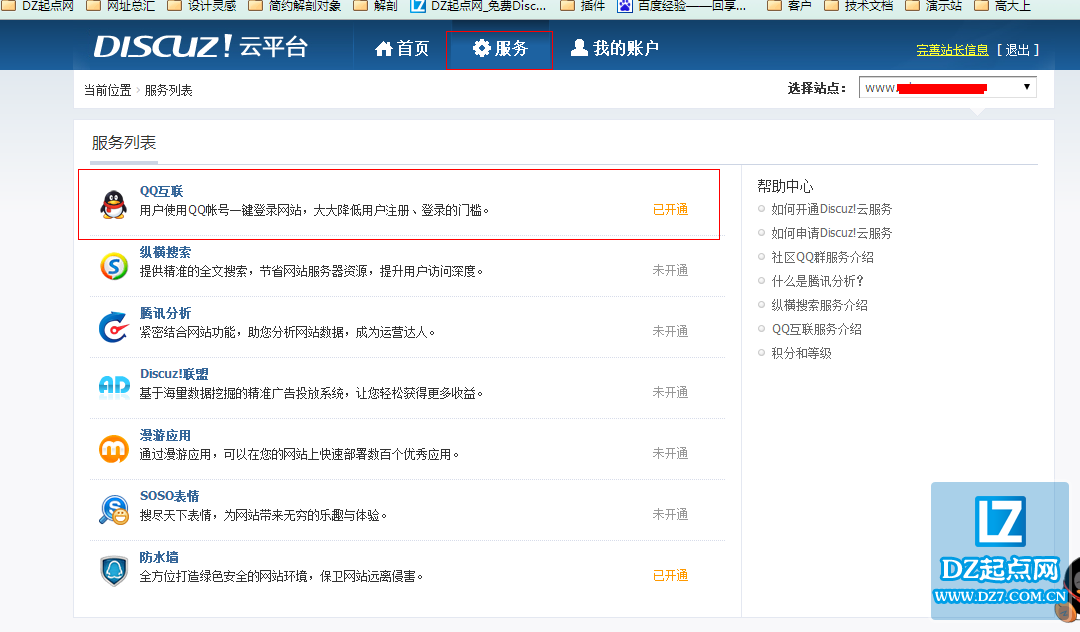
Task: Click 未开通 status for 漫游应用
Action: pyautogui.click(x=670, y=453)
